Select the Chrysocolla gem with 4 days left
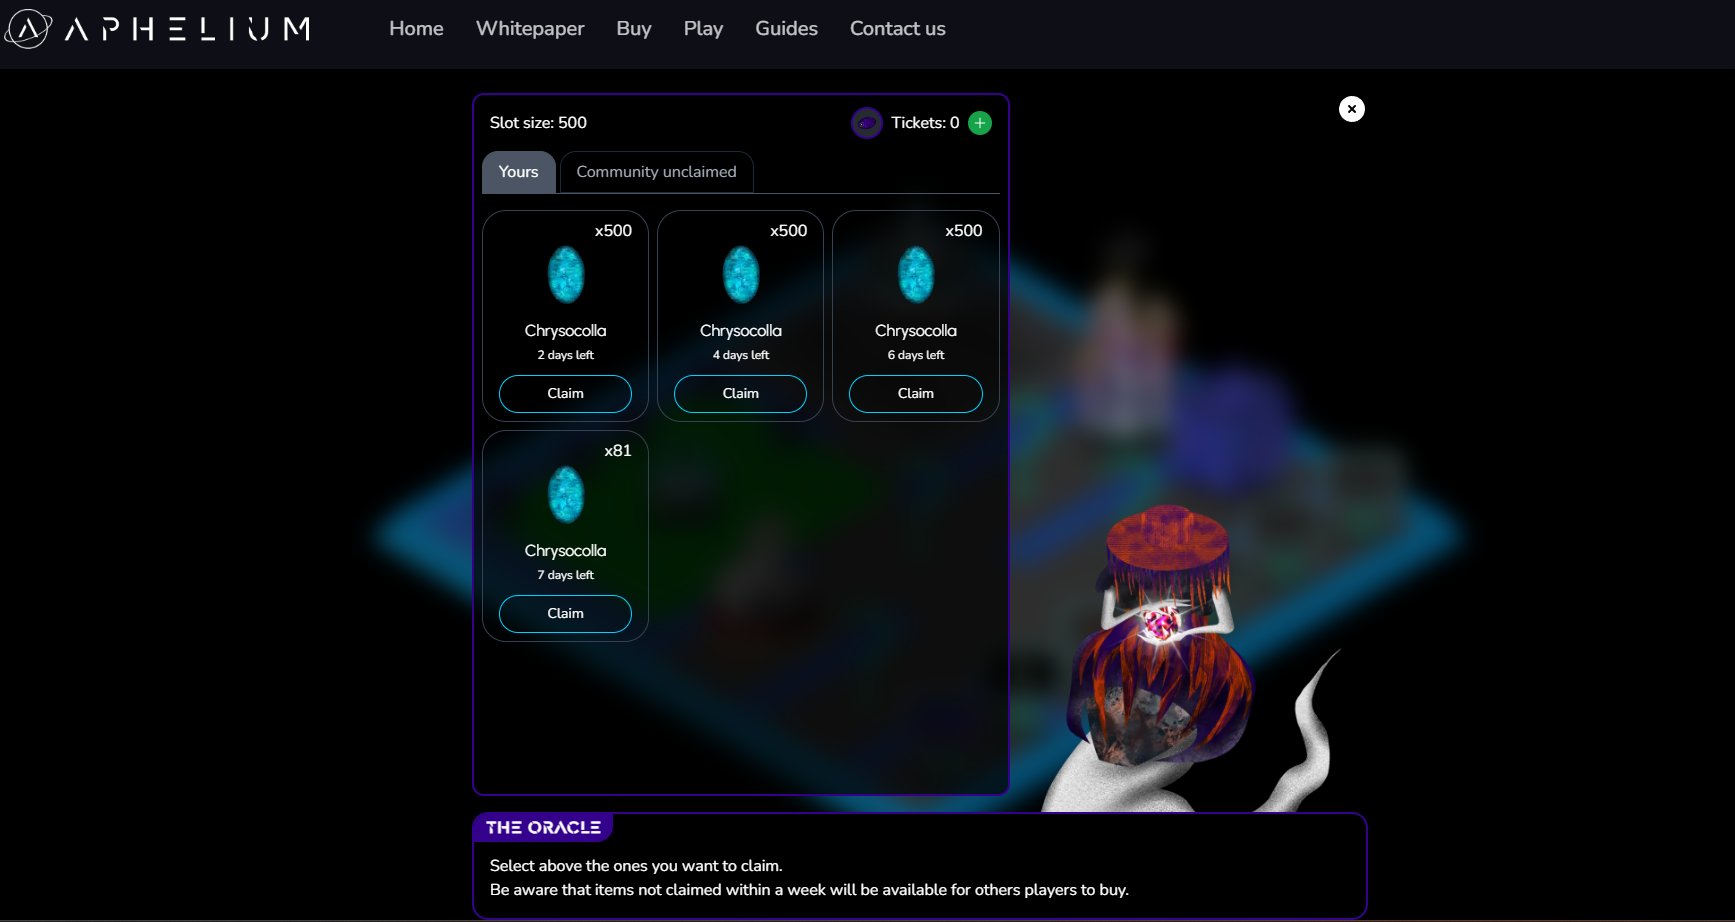 (x=740, y=275)
